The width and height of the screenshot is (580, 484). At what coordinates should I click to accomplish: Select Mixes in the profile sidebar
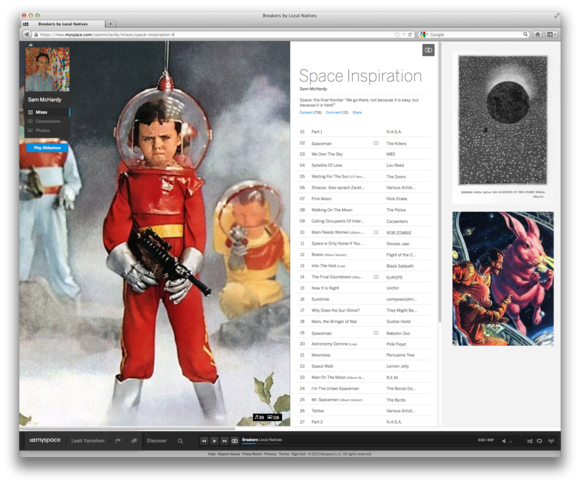click(47, 112)
